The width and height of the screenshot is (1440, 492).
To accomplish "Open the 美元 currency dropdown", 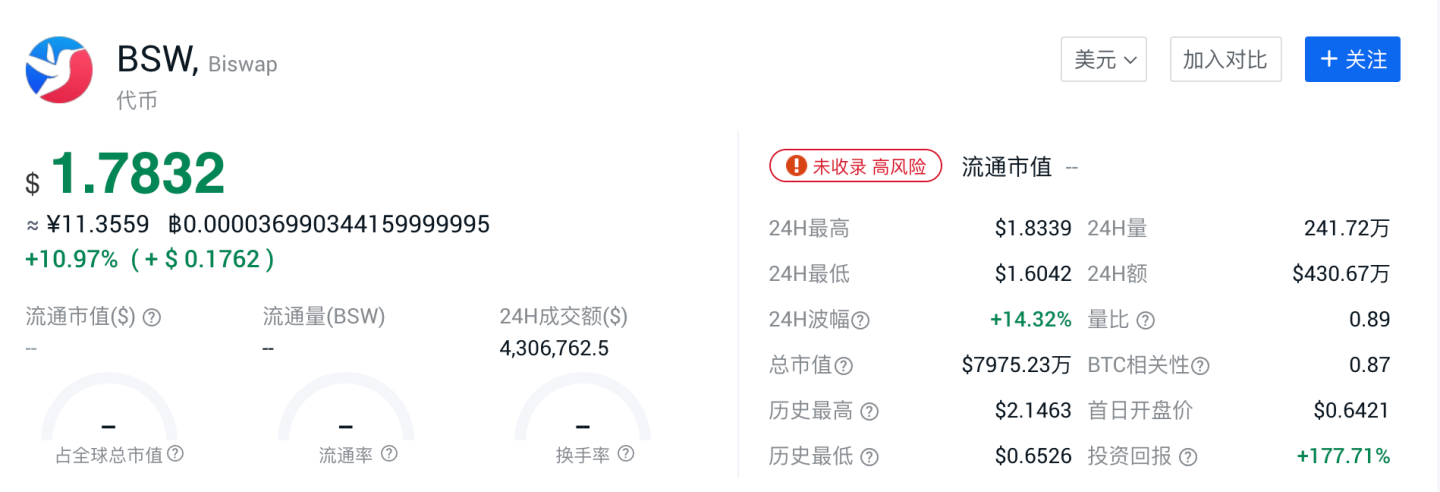I will point(1103,60).
